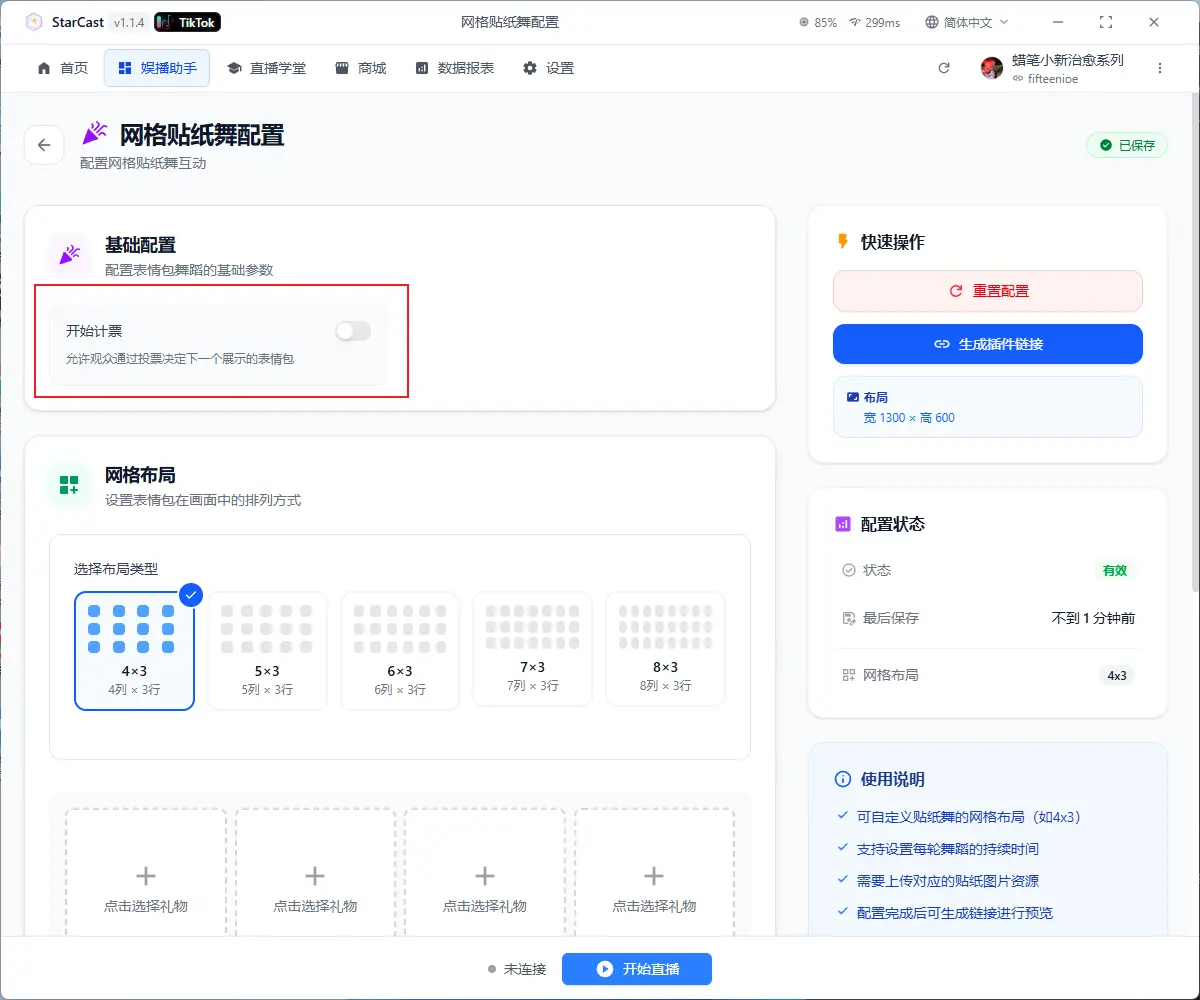The height and width of the screenshot is (1000, 1200).
Task: Select the 8×3 grid layout option
Action: click(665, 649)
